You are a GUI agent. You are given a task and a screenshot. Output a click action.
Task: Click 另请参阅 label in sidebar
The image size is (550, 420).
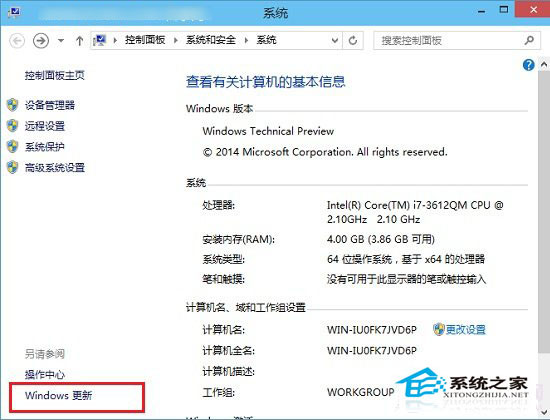pyautogui.click(x=45, y=354)
